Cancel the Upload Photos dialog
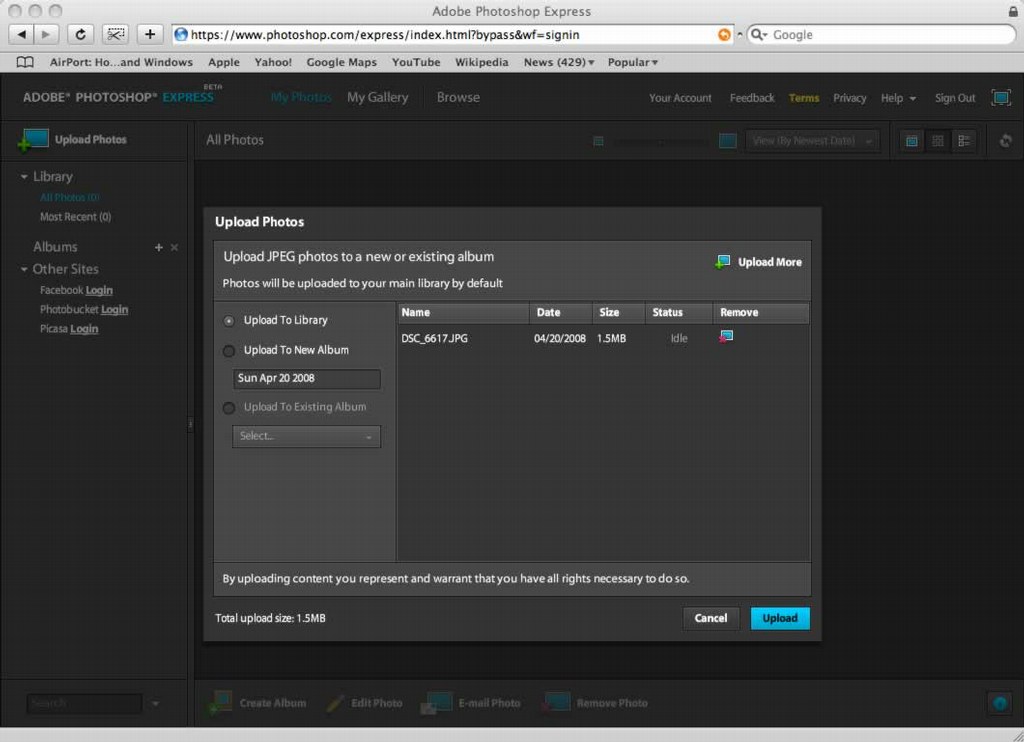 710,618
